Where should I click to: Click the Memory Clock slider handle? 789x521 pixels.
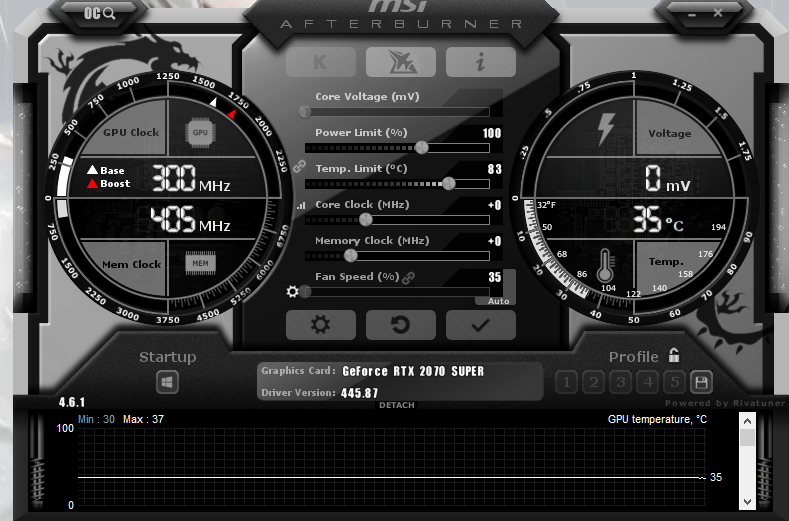click(351, 256)
